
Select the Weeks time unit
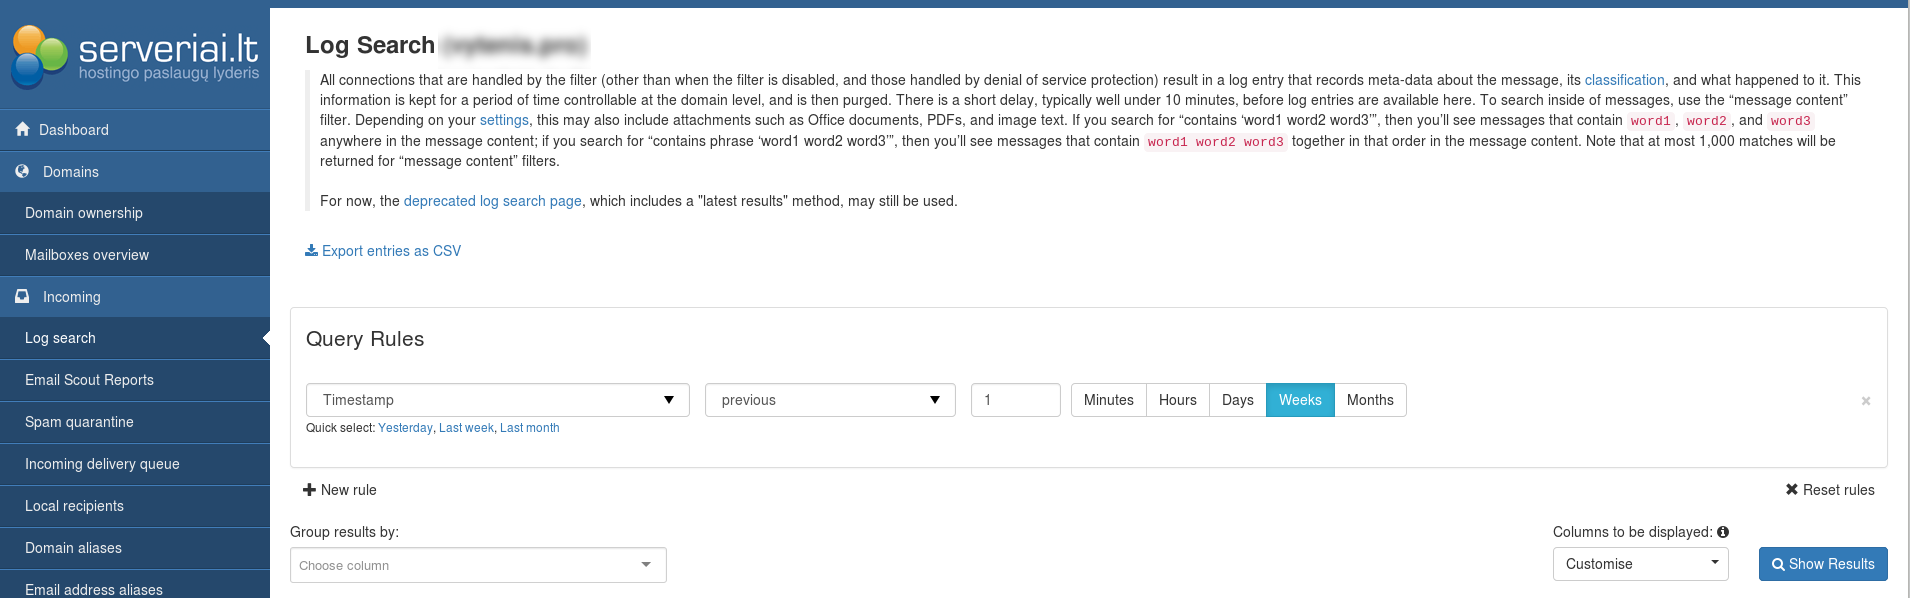(x=1300, y=400)
